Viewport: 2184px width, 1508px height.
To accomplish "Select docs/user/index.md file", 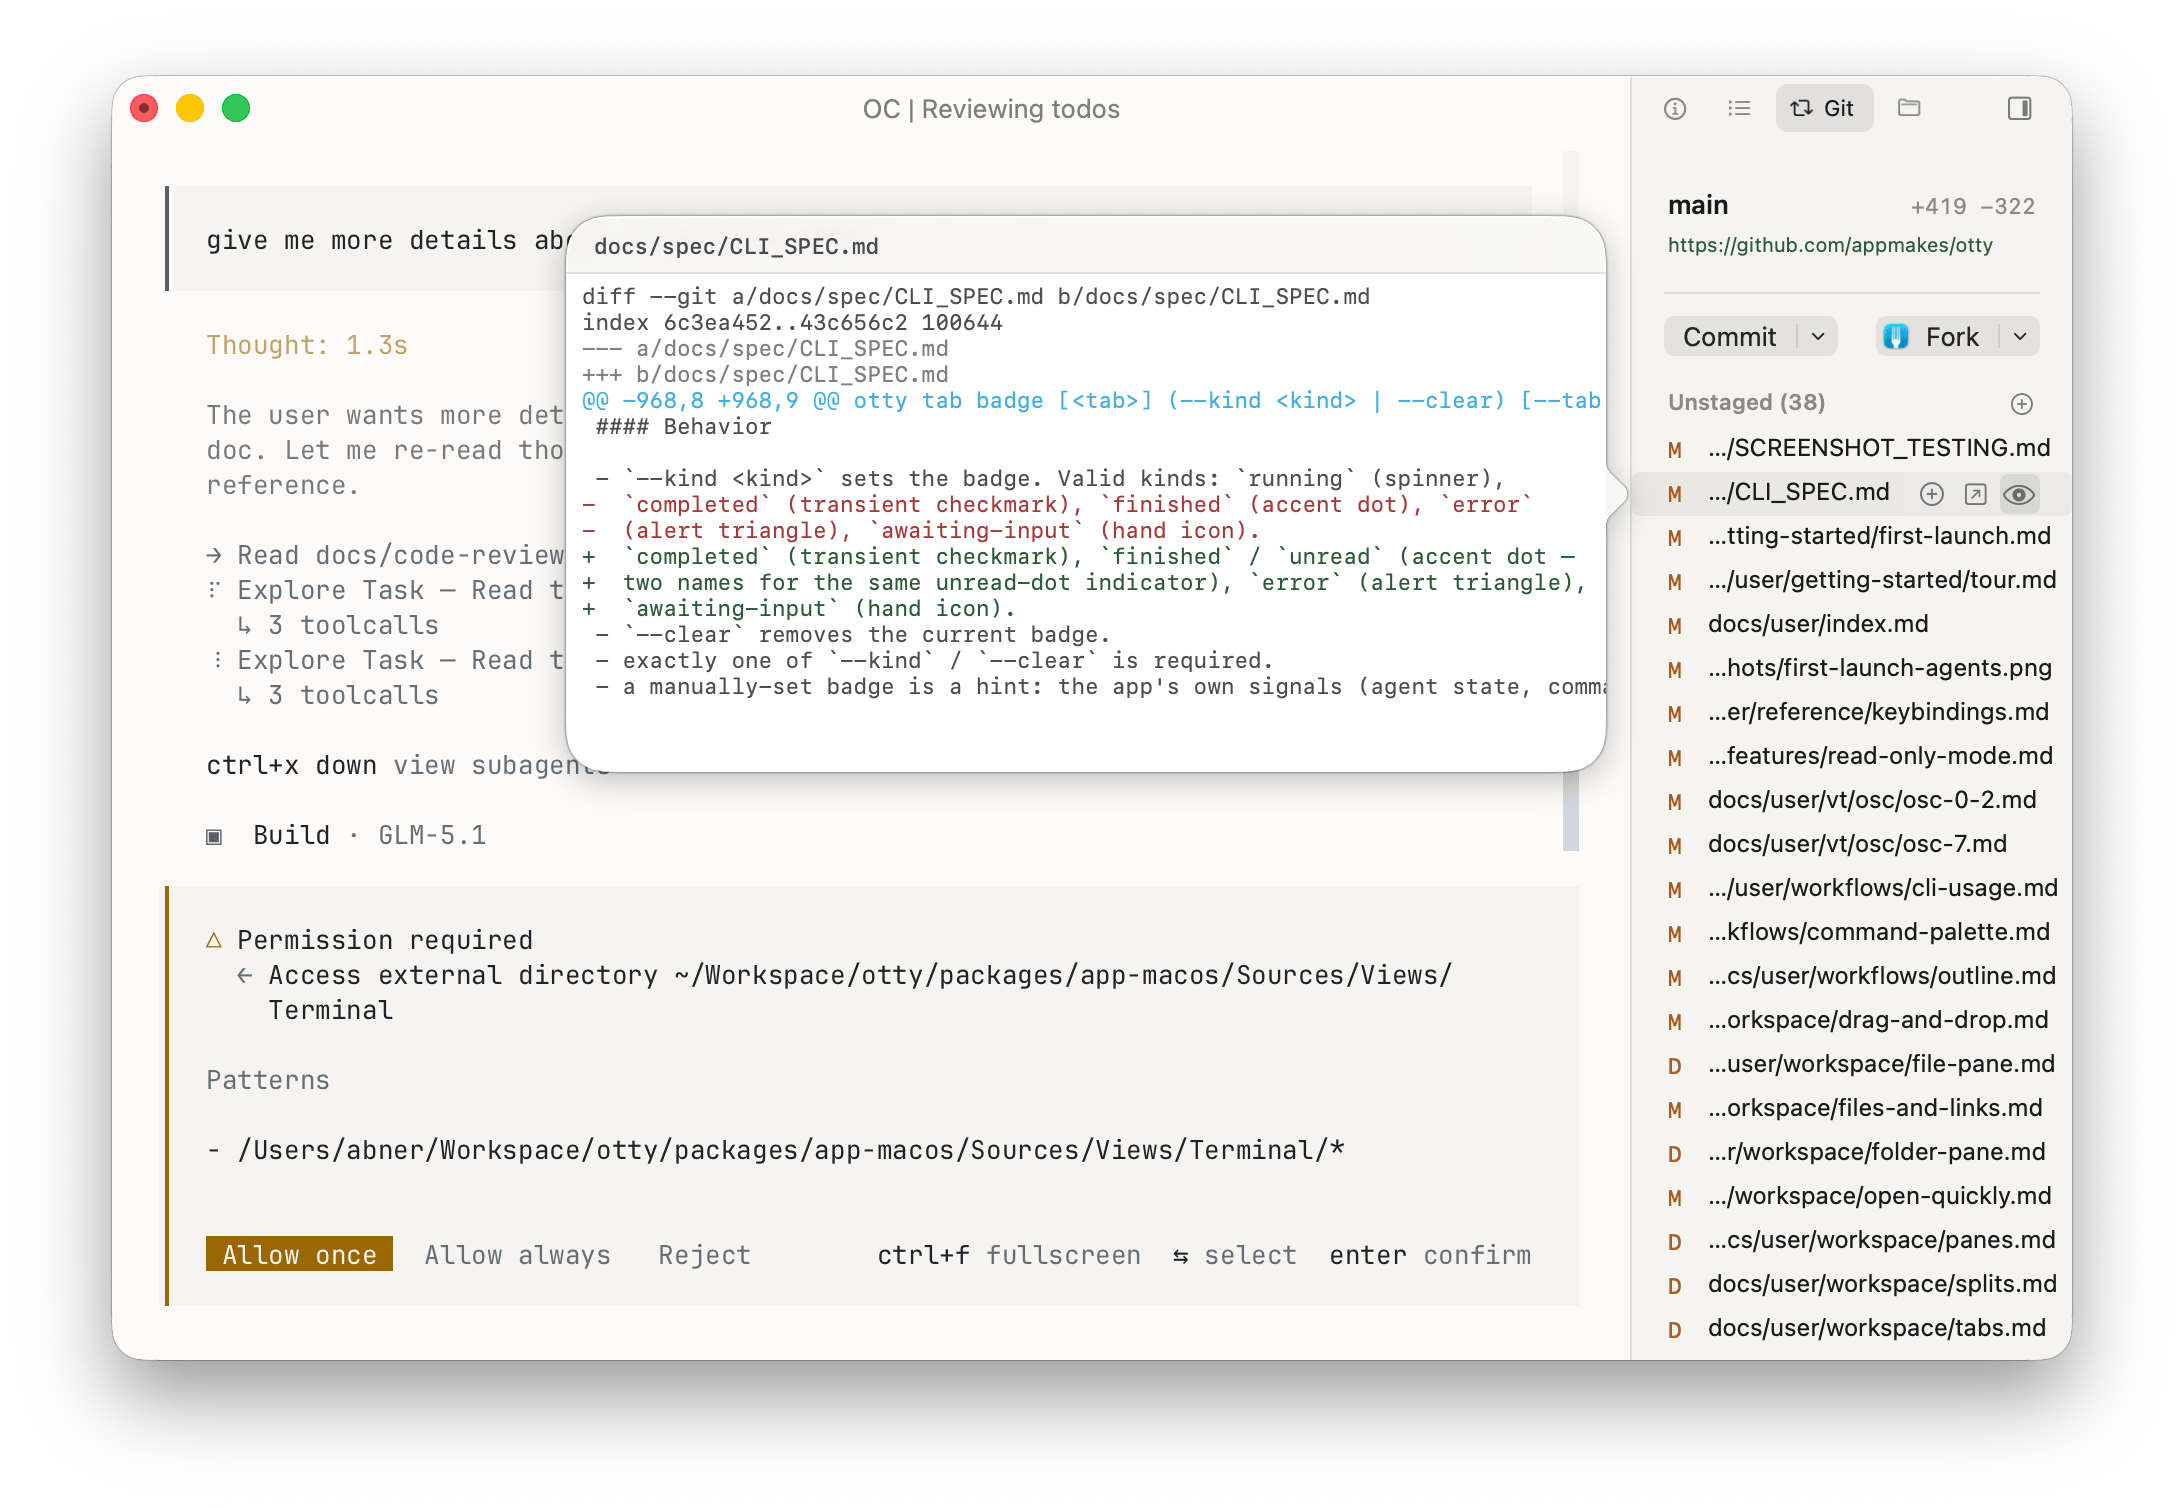I will (x=1852, y=625).
